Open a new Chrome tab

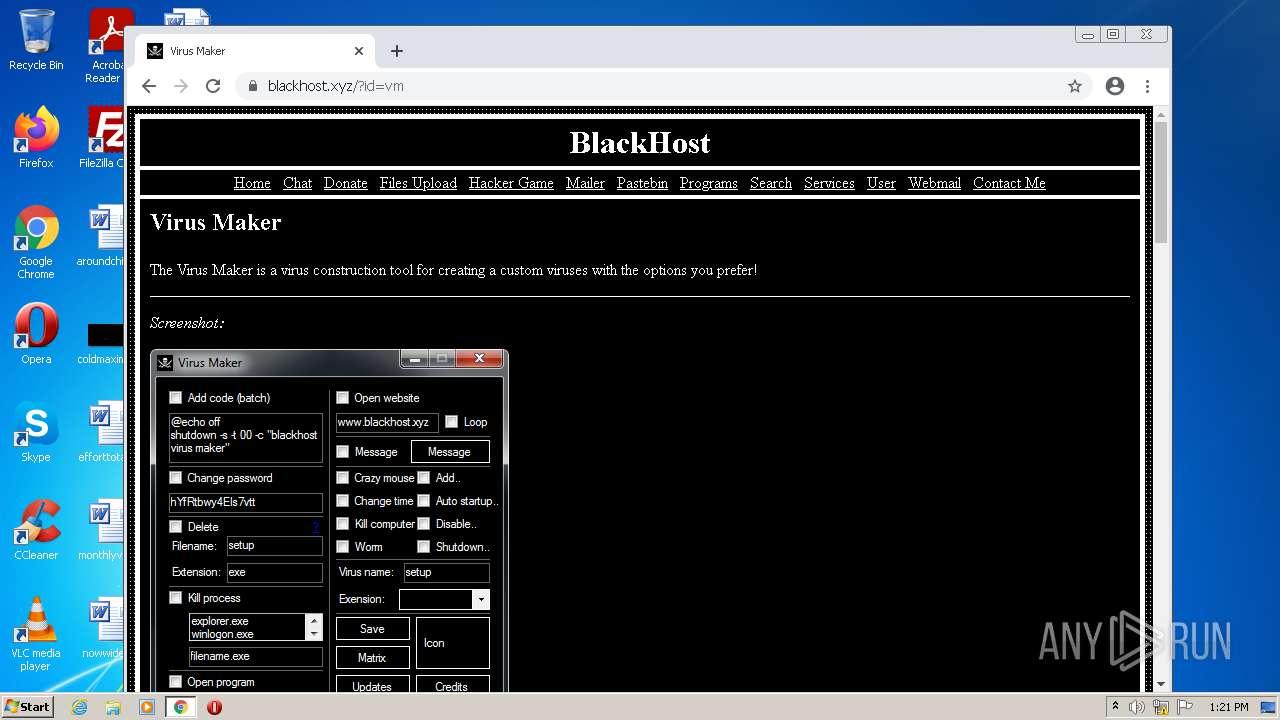[397, 51]
